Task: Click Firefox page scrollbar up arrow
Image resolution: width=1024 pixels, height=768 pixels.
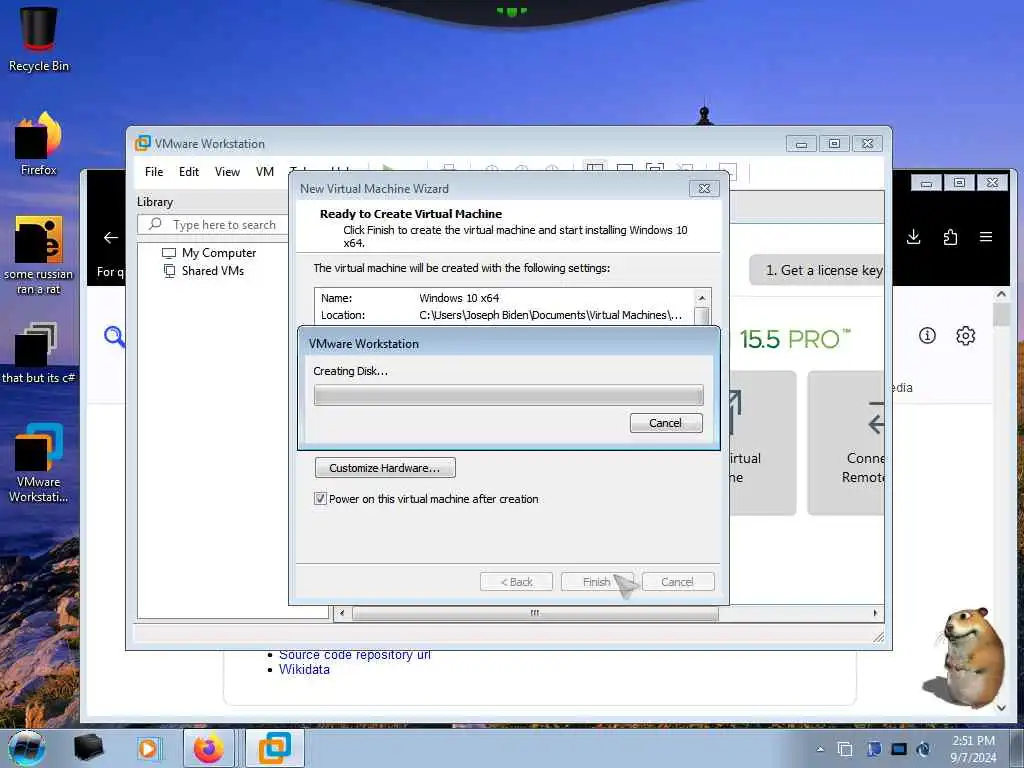Action: point(1002,295)
